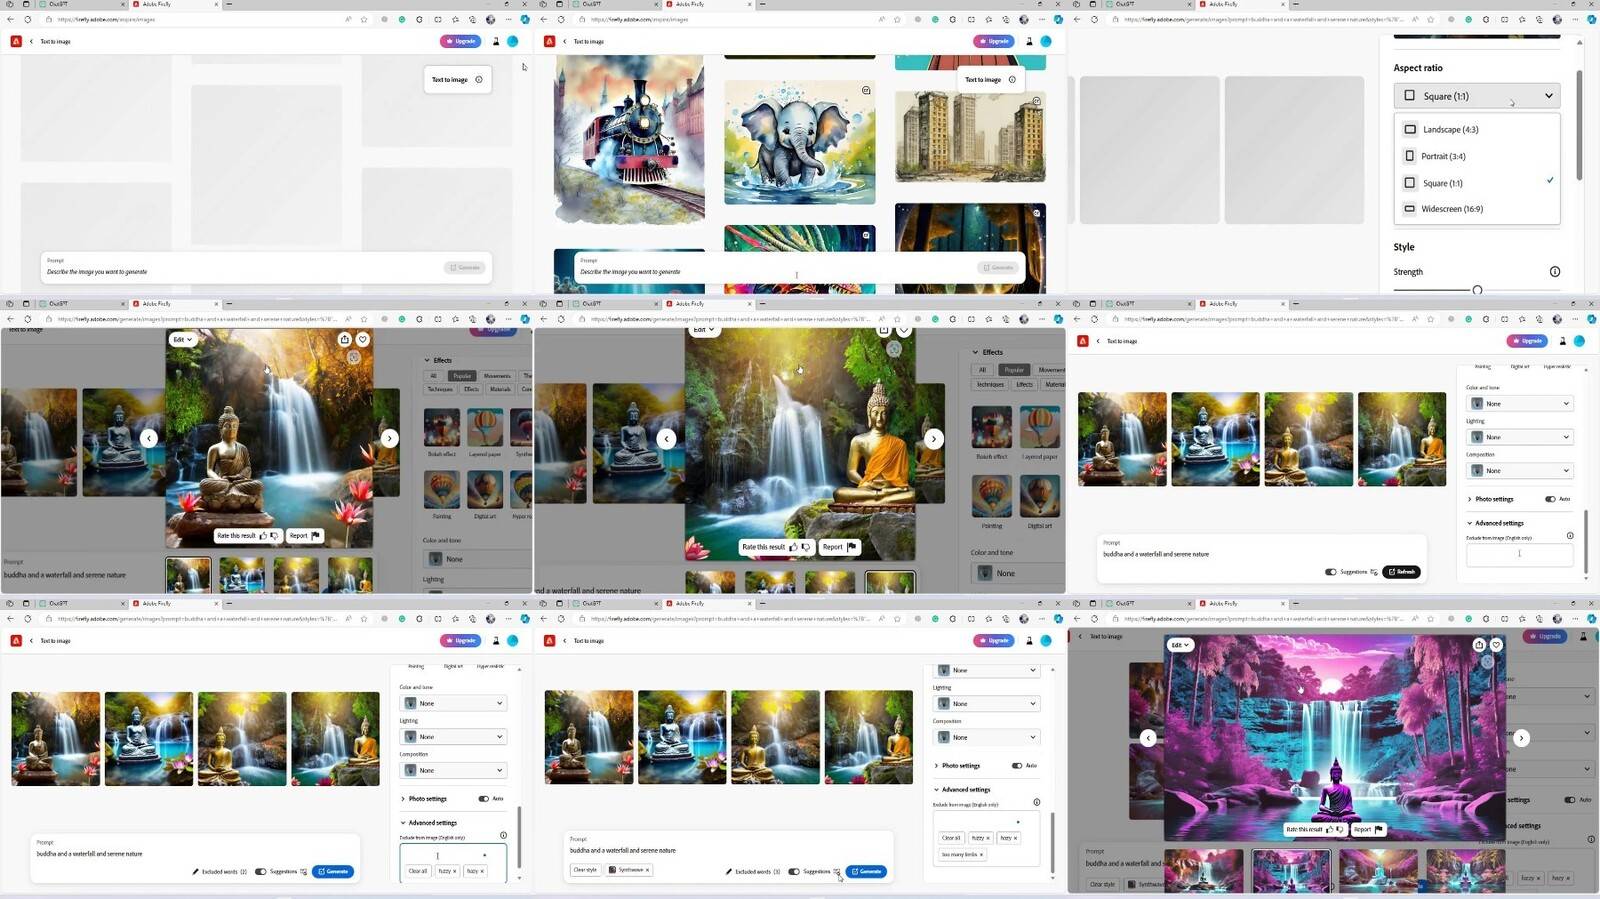Click the Refresh button
Image resolution: width=1600 pixels, height=899 pixels.
[1402, 572]
